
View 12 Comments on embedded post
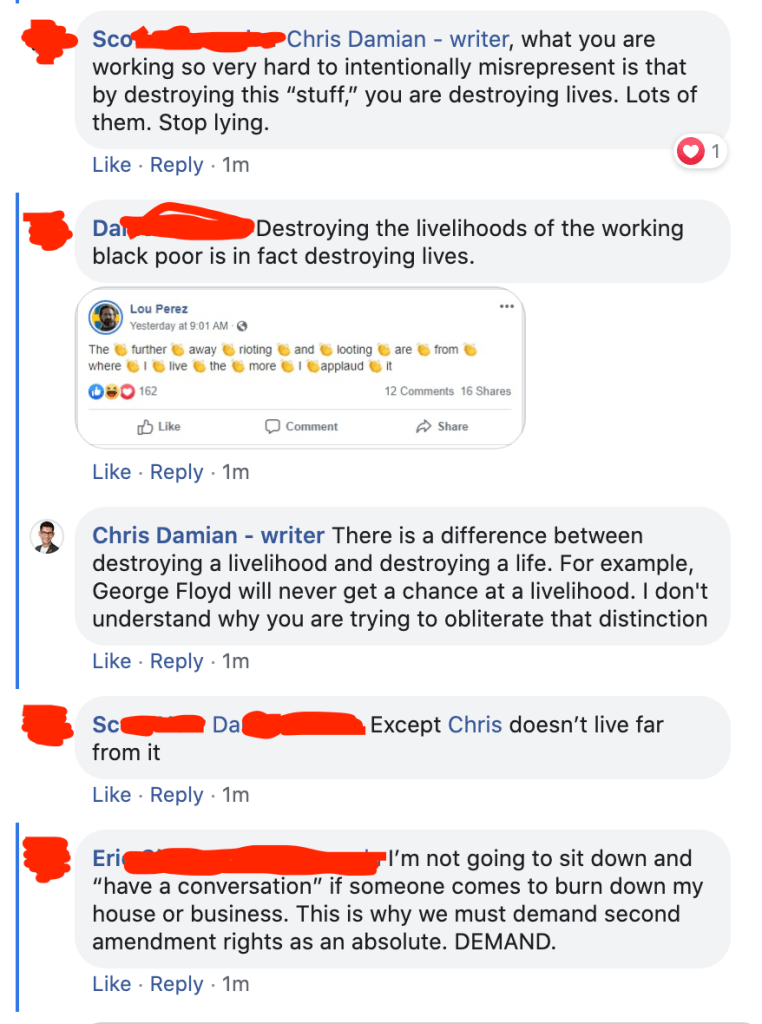tap(419, 391)
